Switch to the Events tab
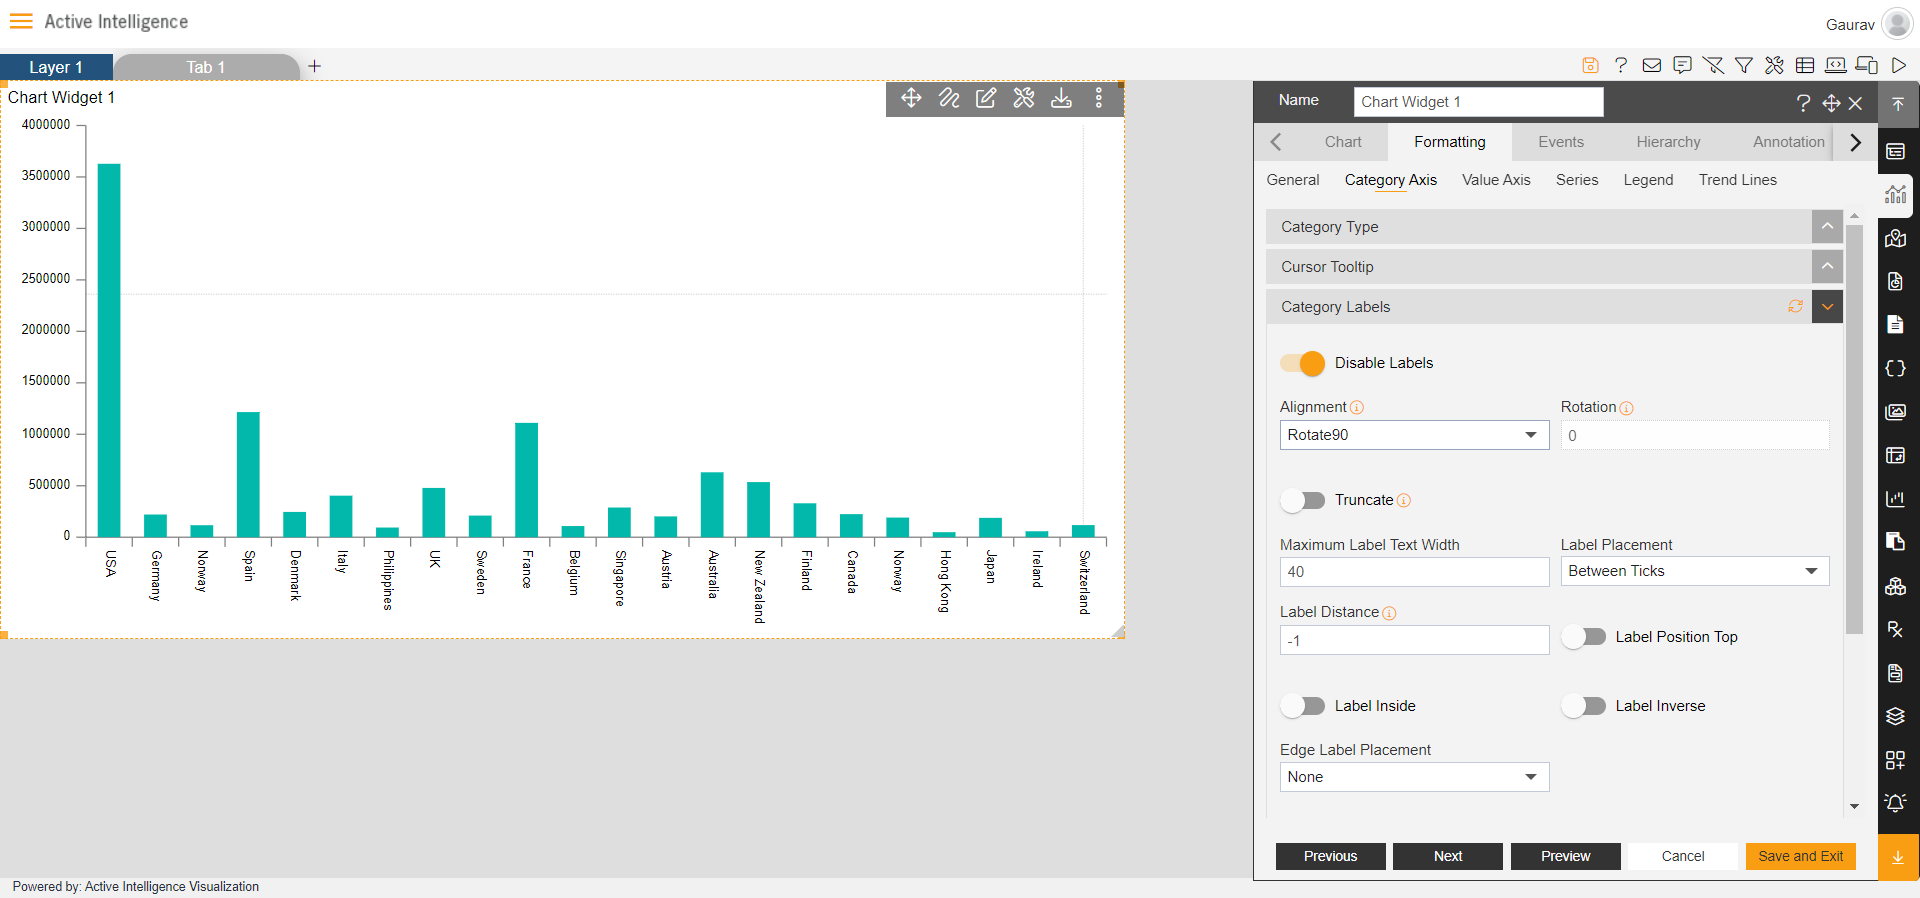 pos(1561,142)
